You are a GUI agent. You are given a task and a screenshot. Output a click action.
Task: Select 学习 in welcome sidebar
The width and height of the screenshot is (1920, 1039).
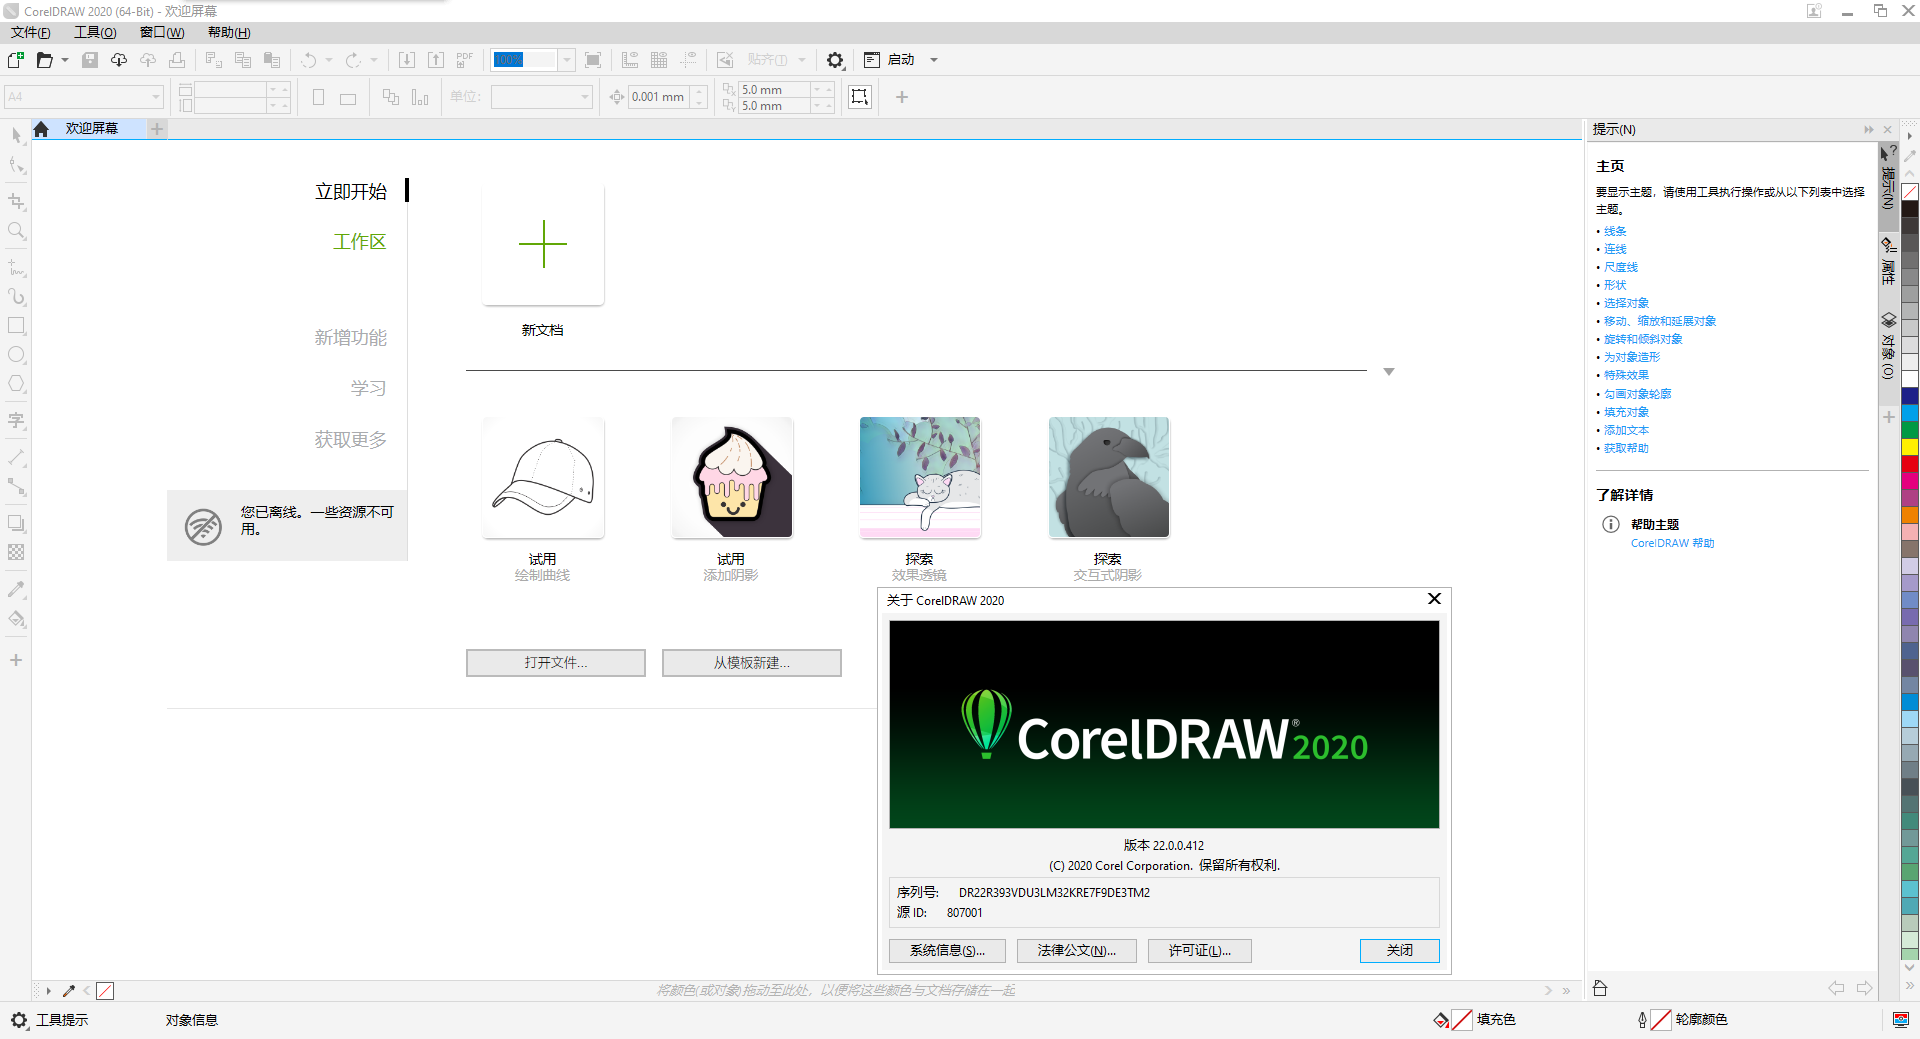pyautogui.click(x=368, y=388)
